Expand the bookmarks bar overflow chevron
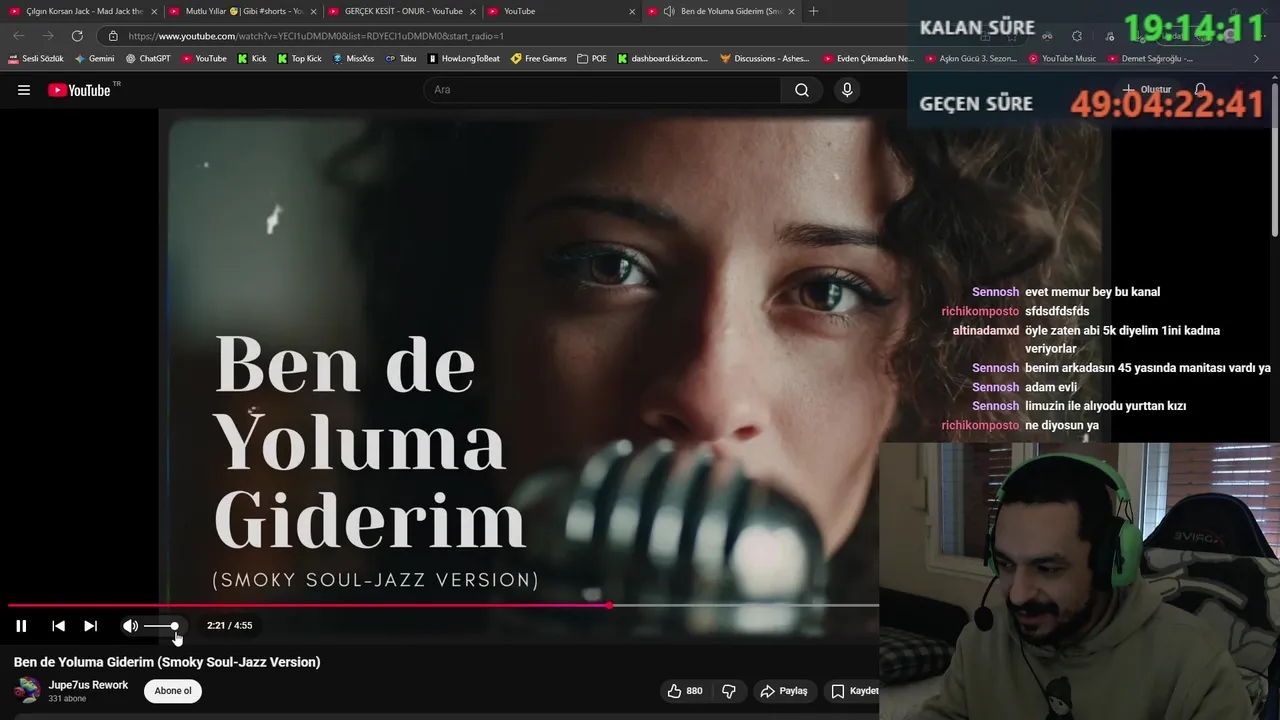The height and width of the screenshot is (720, 1280). click(x=1257, y=59)
